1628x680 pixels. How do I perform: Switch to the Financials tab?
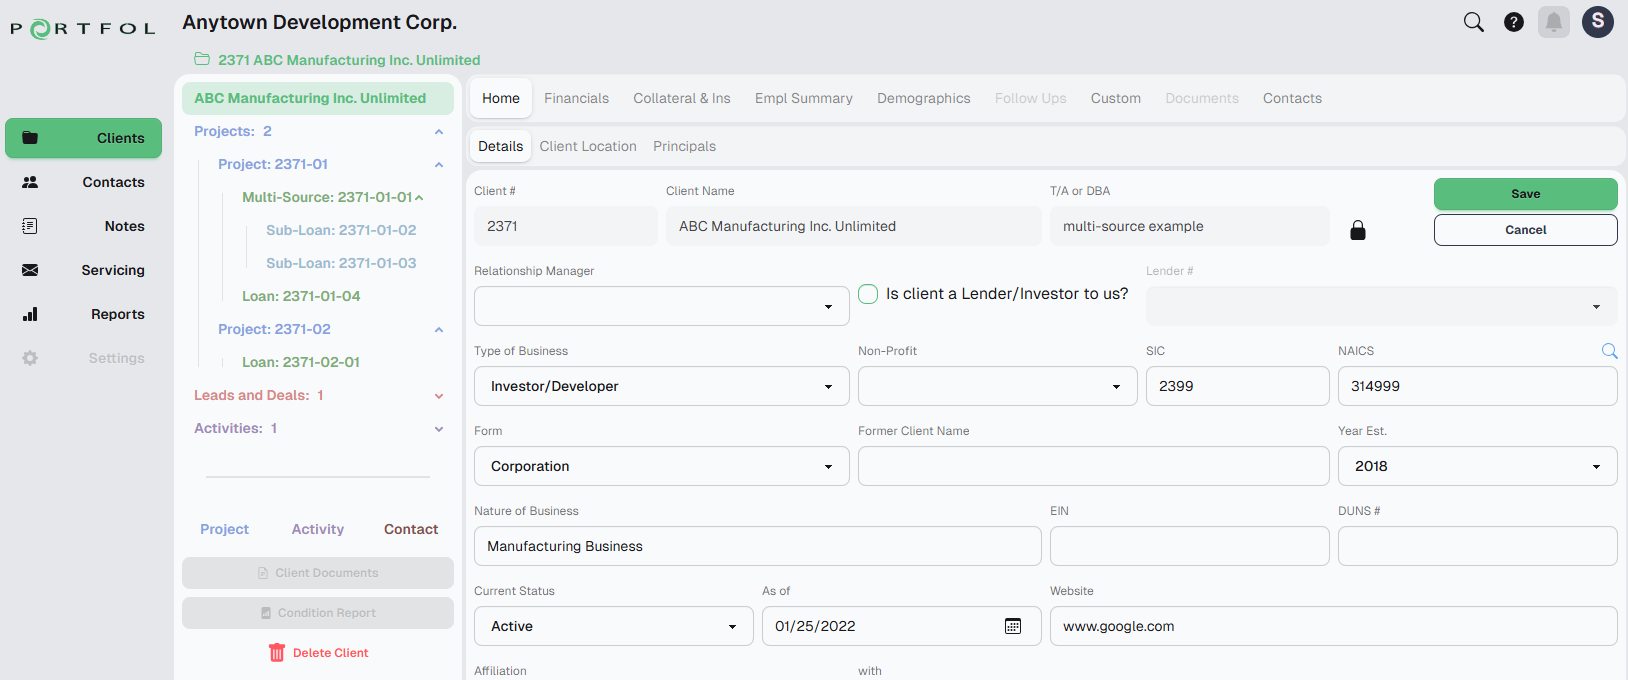tap(576, 98)
